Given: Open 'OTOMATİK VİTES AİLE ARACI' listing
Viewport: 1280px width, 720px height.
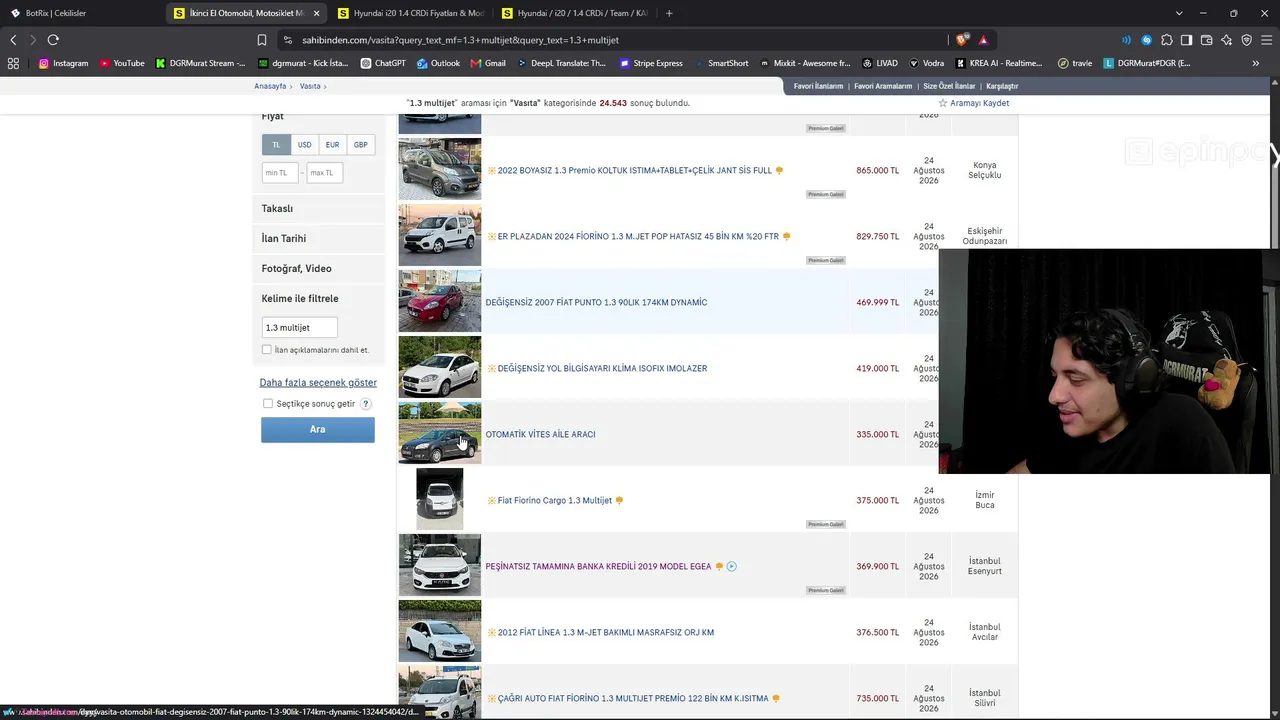Looking at the screenshot, I should point(540,434).
